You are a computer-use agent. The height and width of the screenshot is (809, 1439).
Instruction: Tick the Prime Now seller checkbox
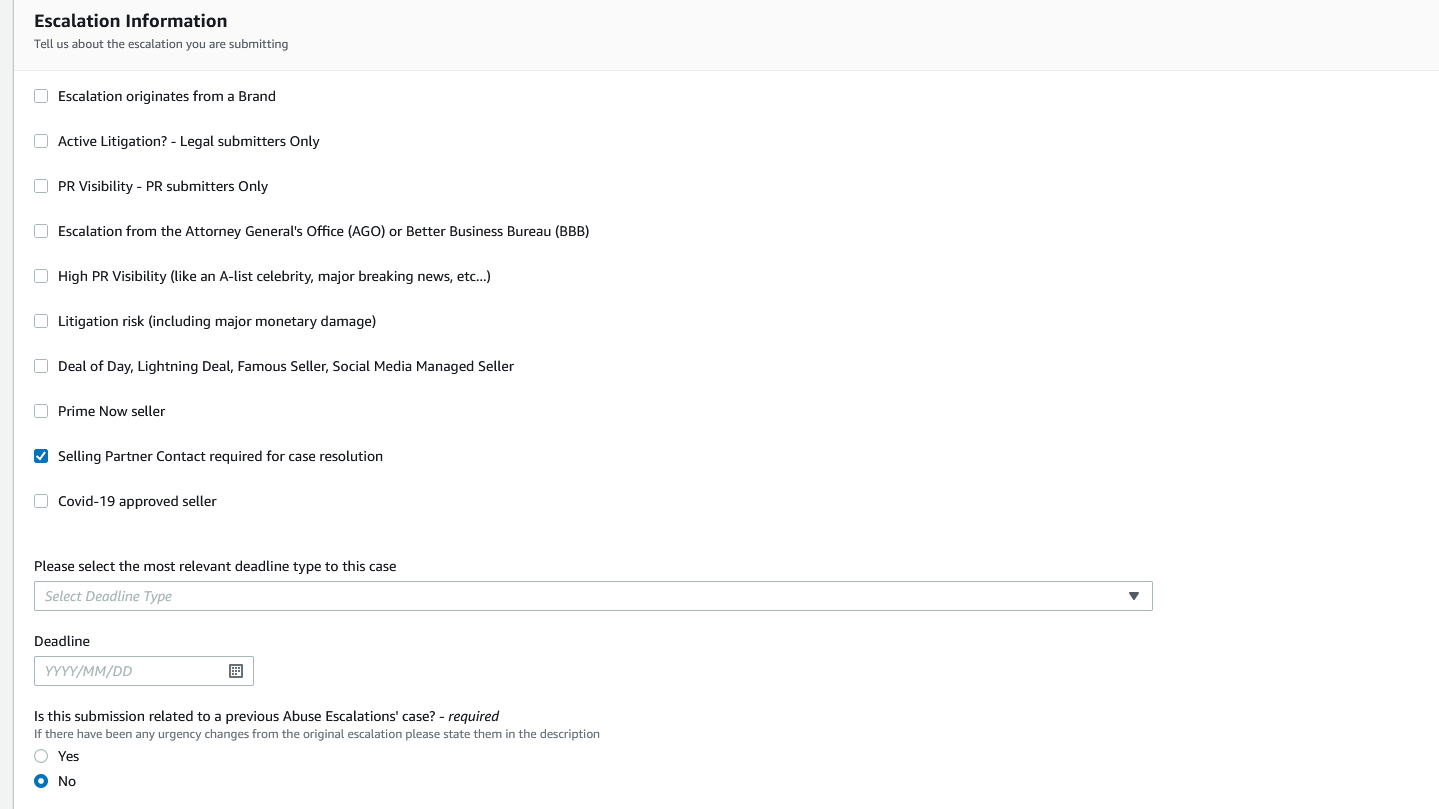click(41, 411)
